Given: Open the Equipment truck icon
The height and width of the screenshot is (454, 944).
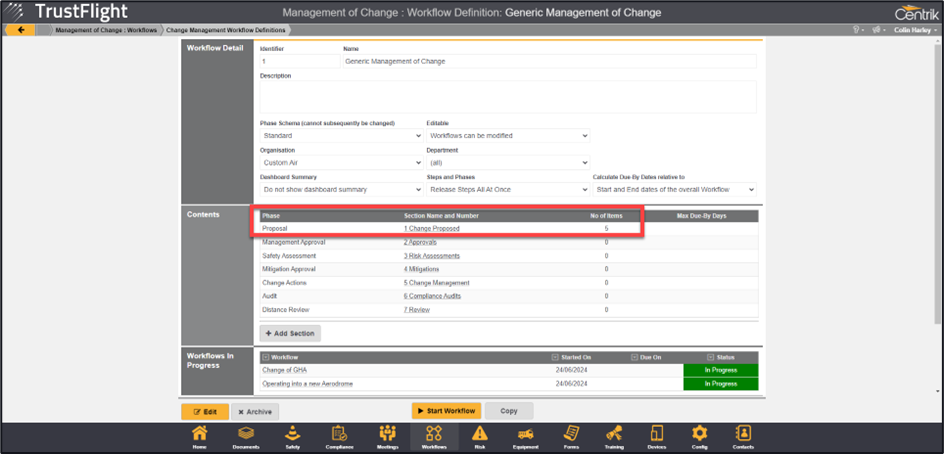Looking at the screenshot, I should pos(526,435).
